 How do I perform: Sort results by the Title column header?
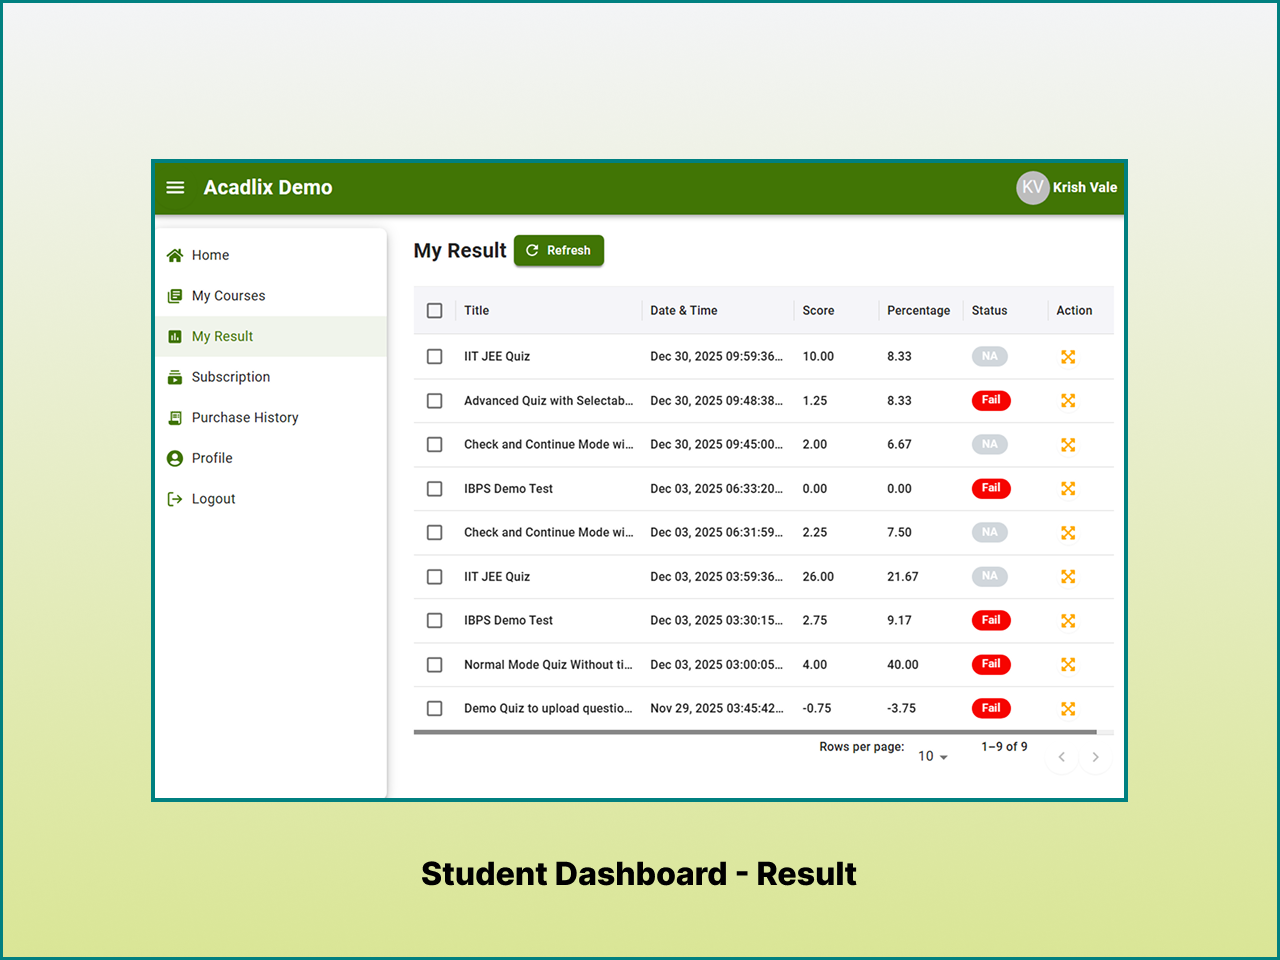[476, 310]
